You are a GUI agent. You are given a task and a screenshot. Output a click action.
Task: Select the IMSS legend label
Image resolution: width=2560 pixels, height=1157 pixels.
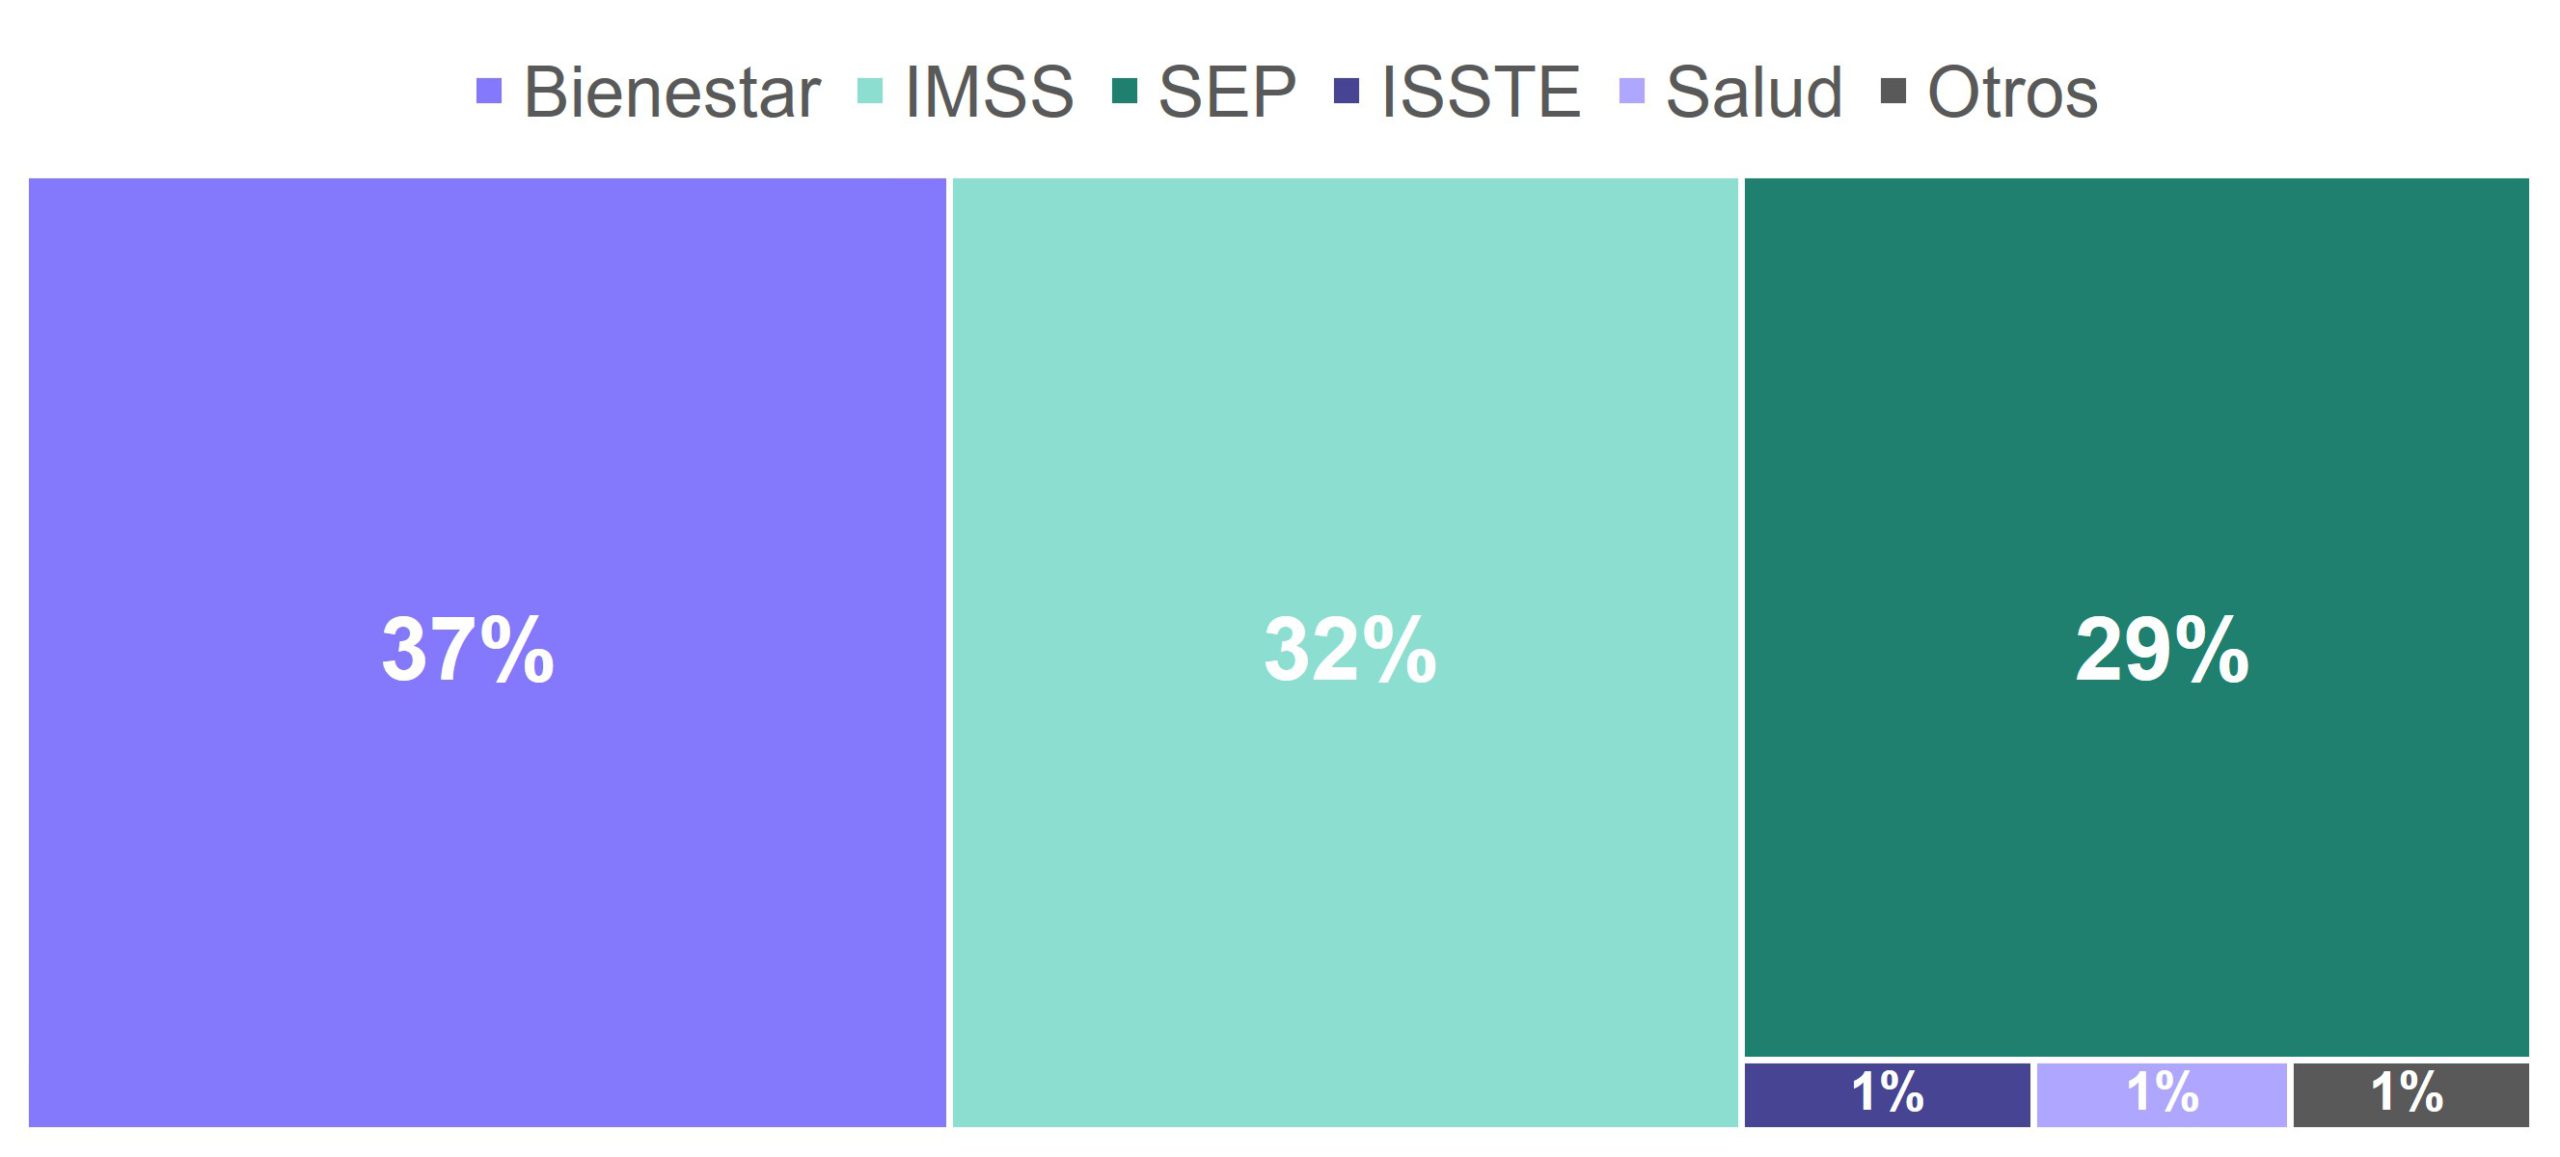pyautogui.click(x=989, y=93)
